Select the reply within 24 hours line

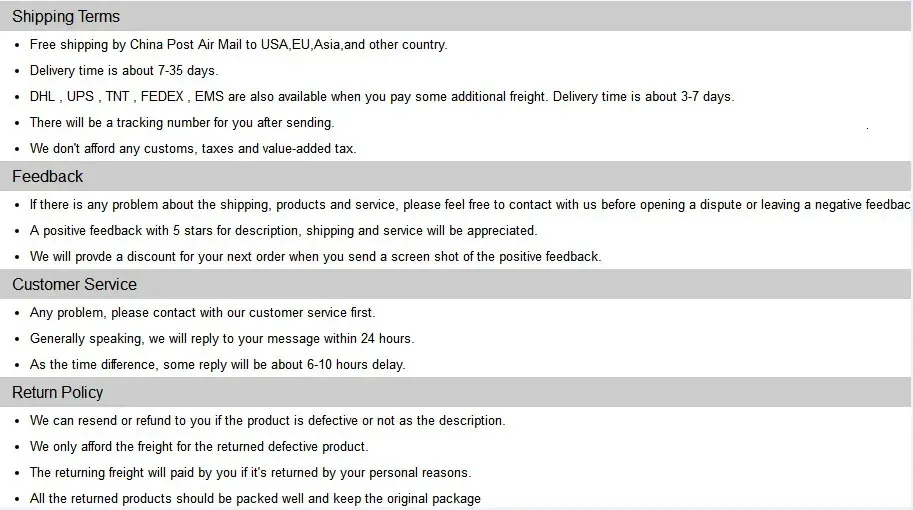click(x=222, y=339)
